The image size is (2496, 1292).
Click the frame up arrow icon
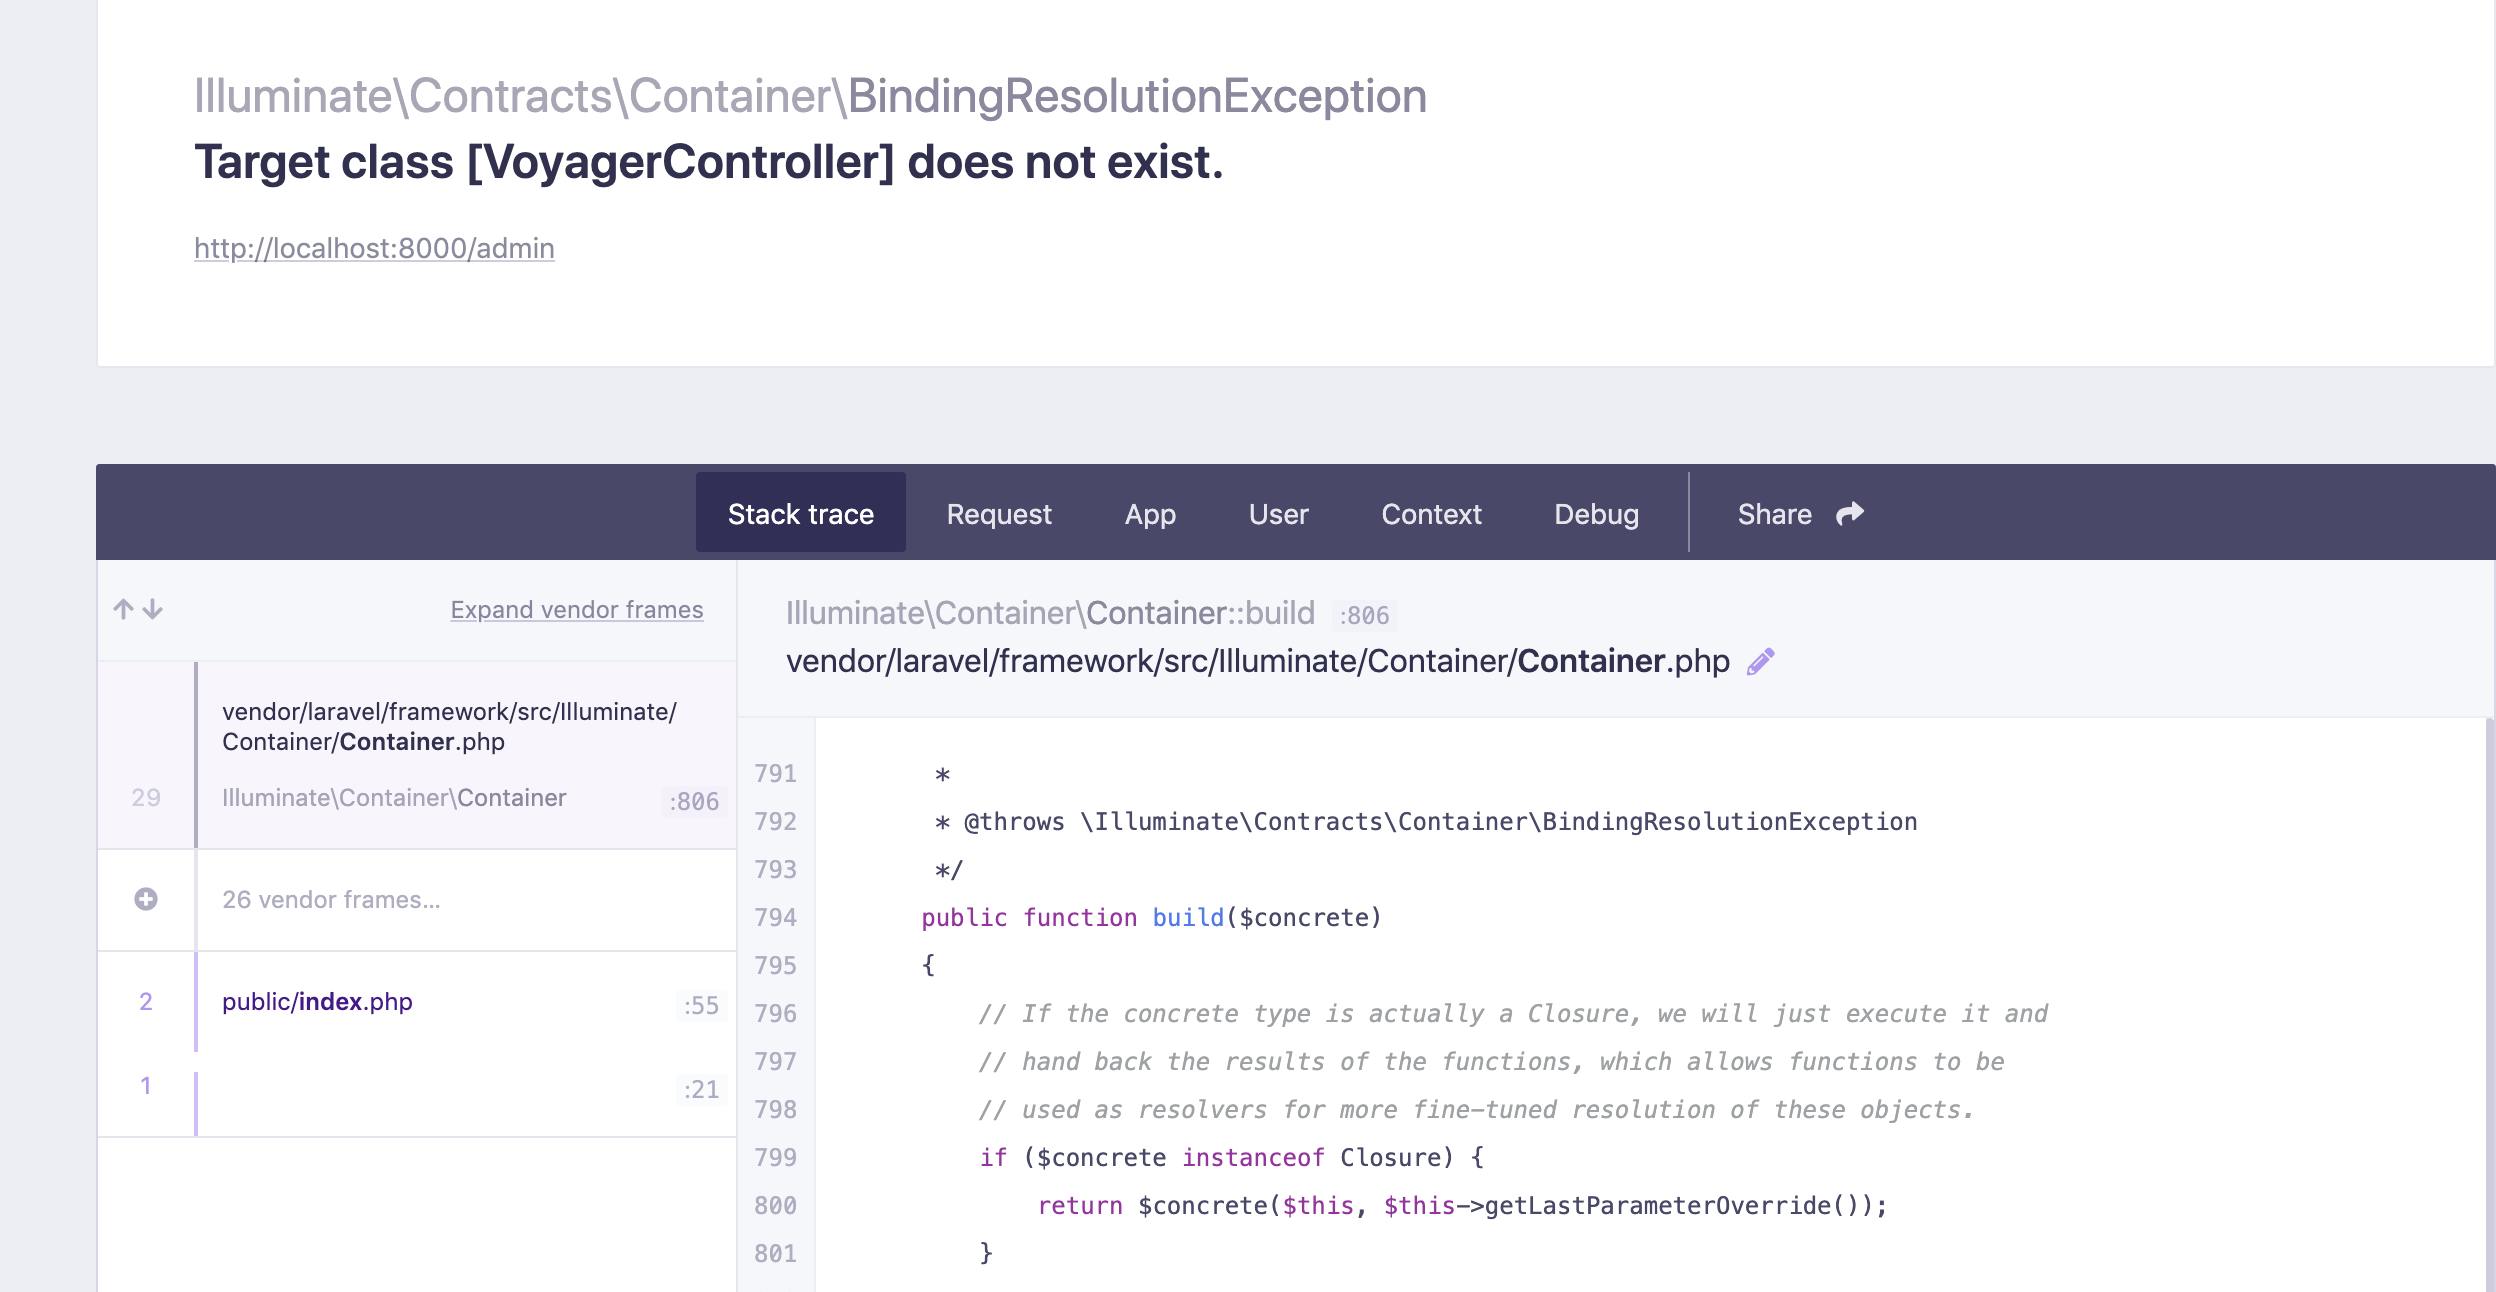[123, 609]
